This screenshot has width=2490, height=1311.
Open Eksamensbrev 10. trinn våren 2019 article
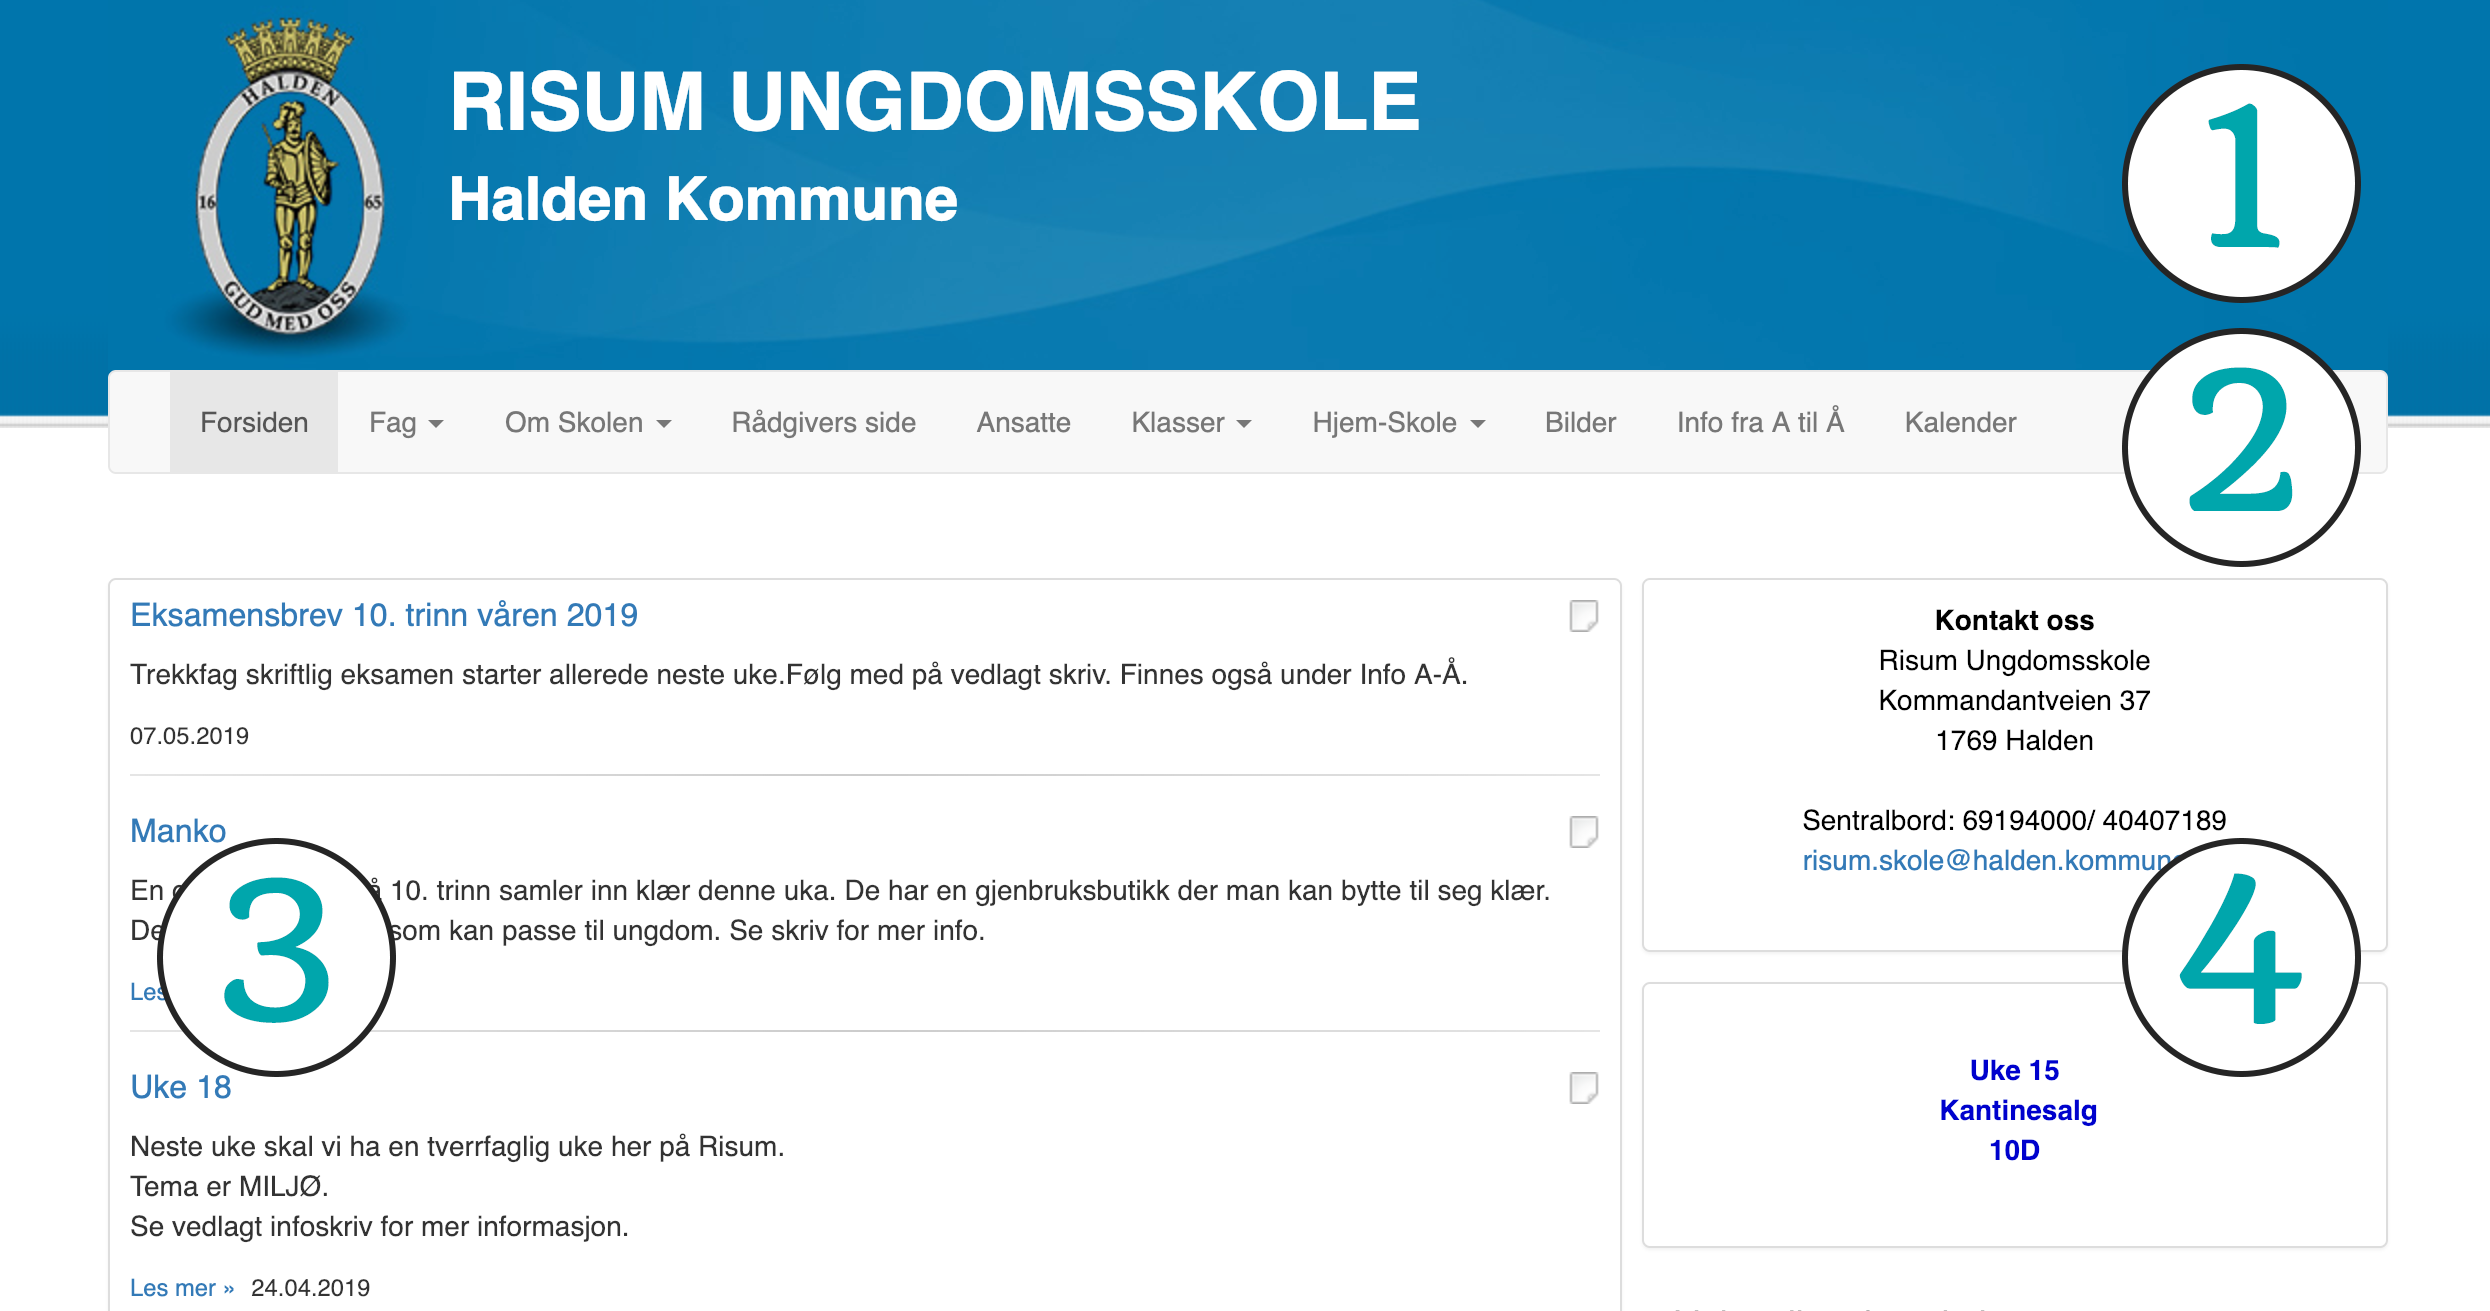tap(384, 615)
